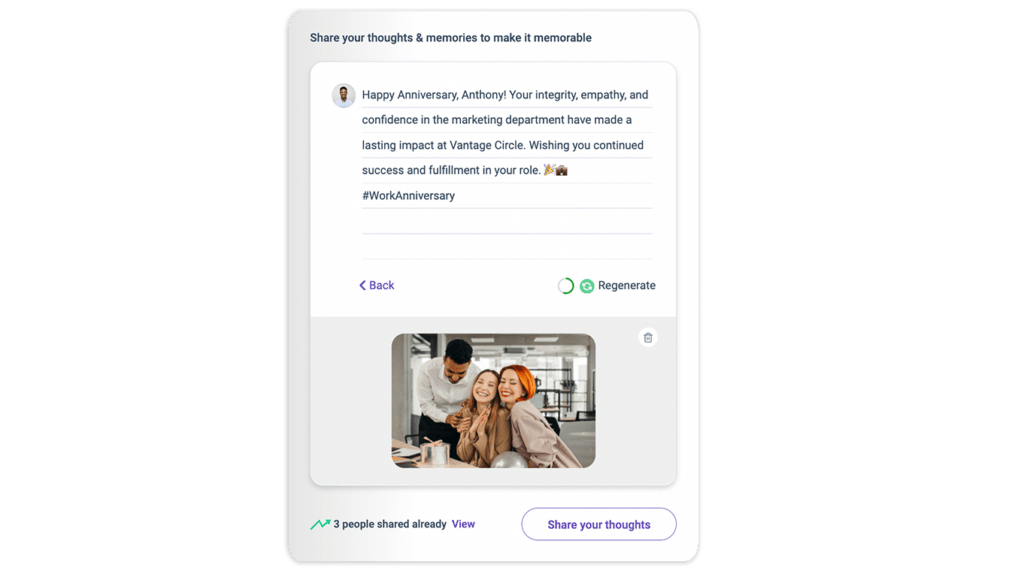Screen dimensions: 1024x574
Task: Click the empty line below the hashtag
Action: [x=507, y=221]
